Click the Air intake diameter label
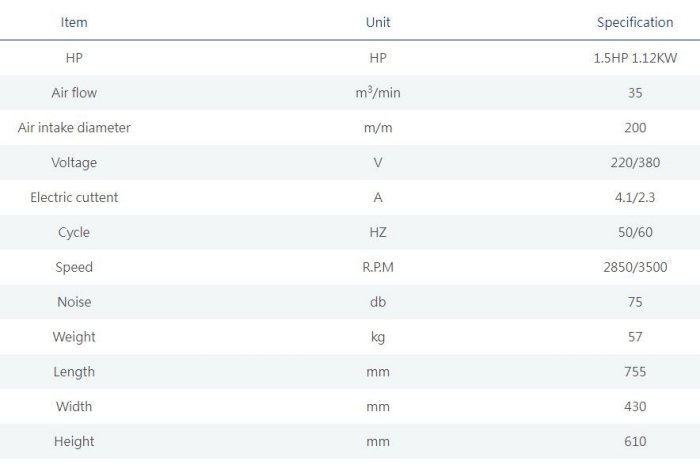The width and height of the screenshot is (700, 469). point(74,128)
